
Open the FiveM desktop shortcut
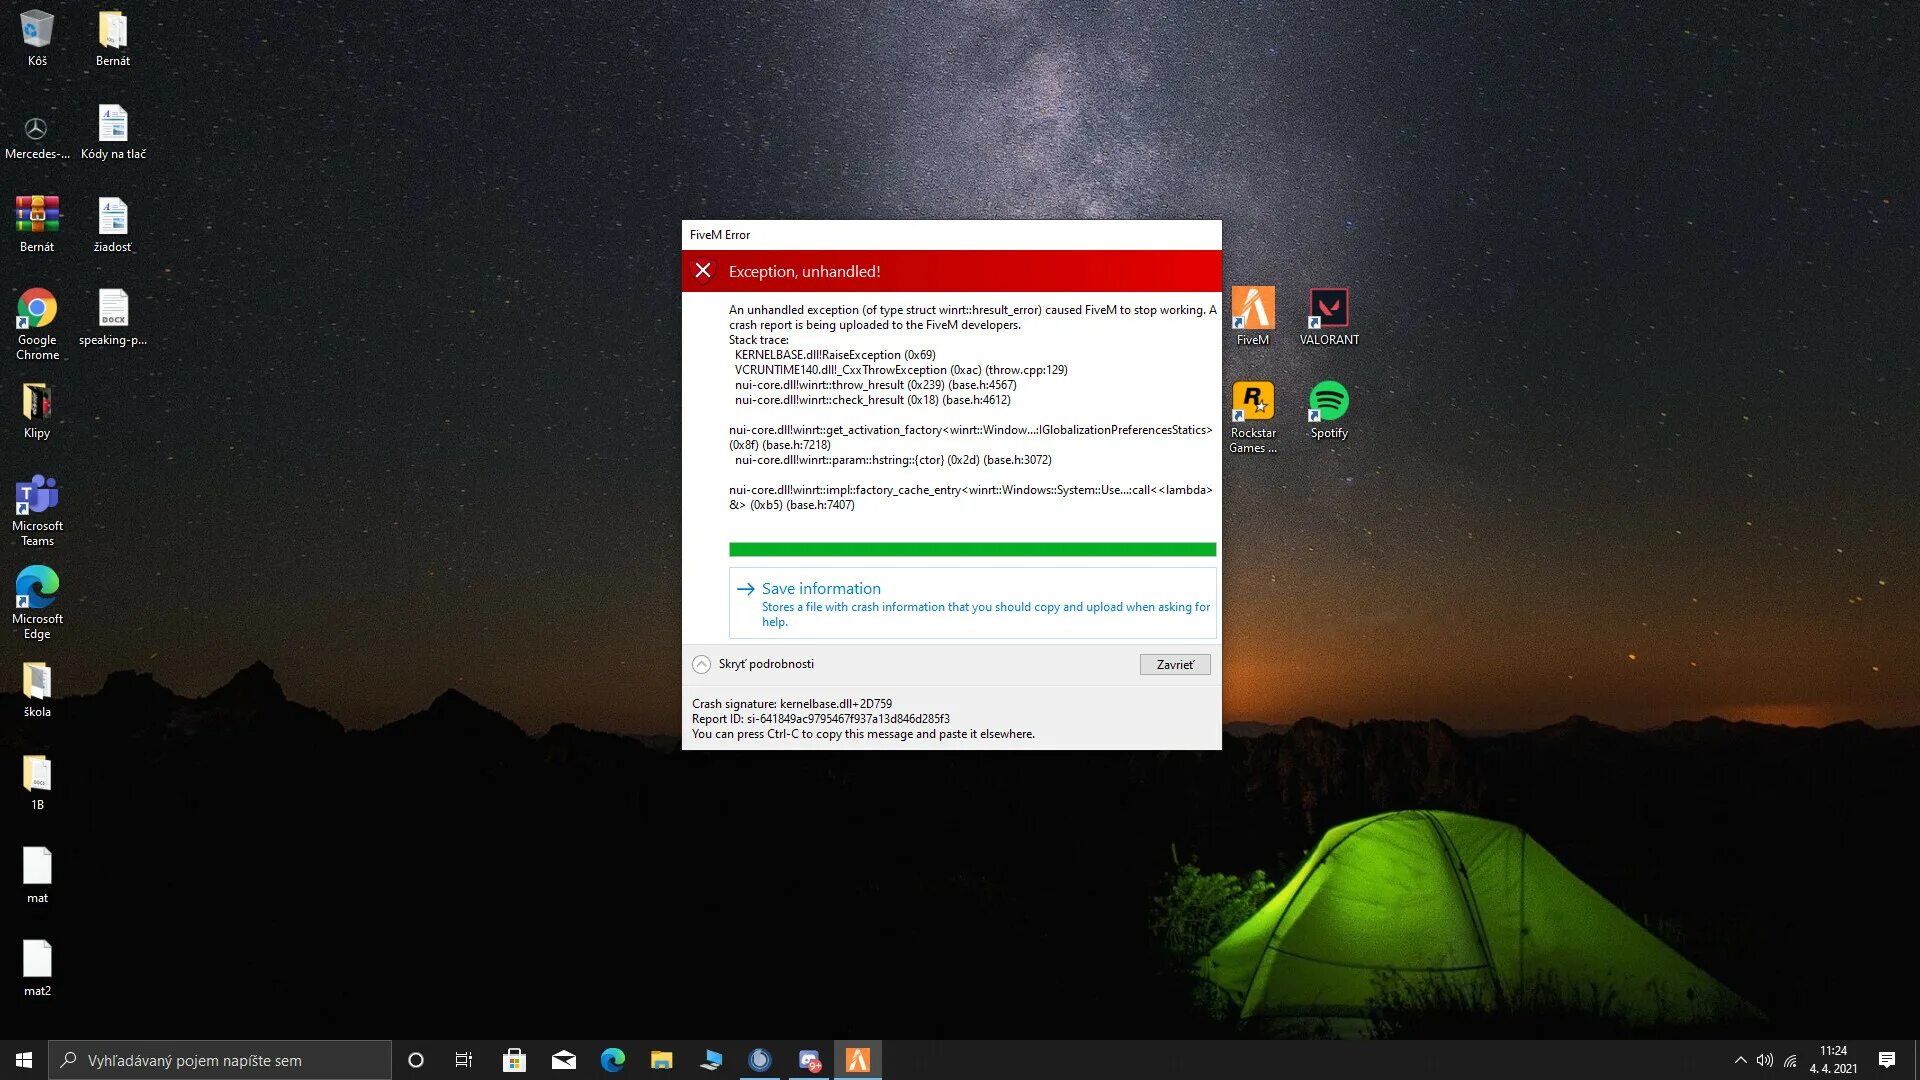point(1252,309)
